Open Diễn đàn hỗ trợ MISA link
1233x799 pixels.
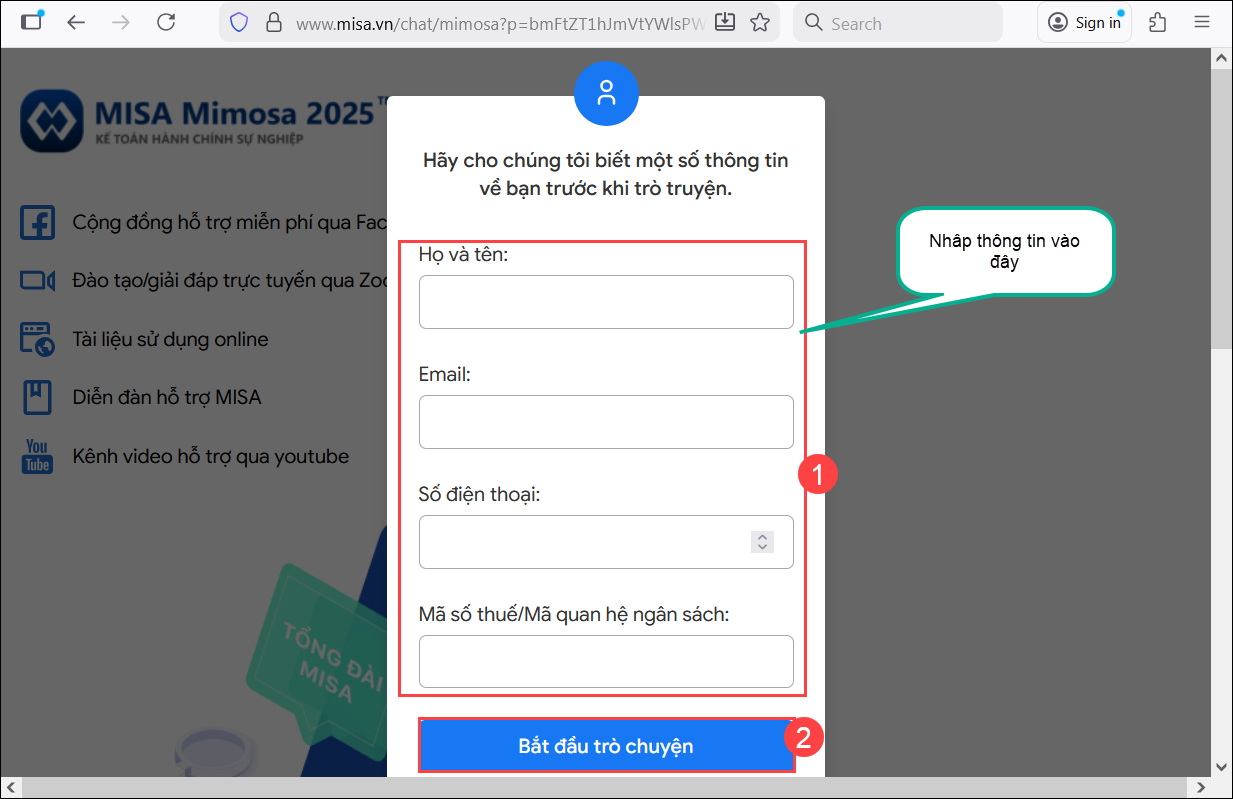166,397
